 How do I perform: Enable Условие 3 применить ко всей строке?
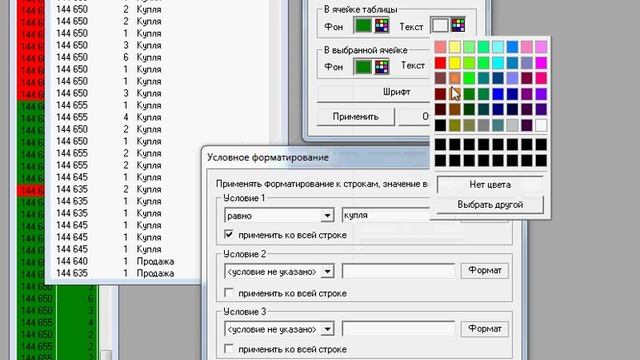point(229,349)
